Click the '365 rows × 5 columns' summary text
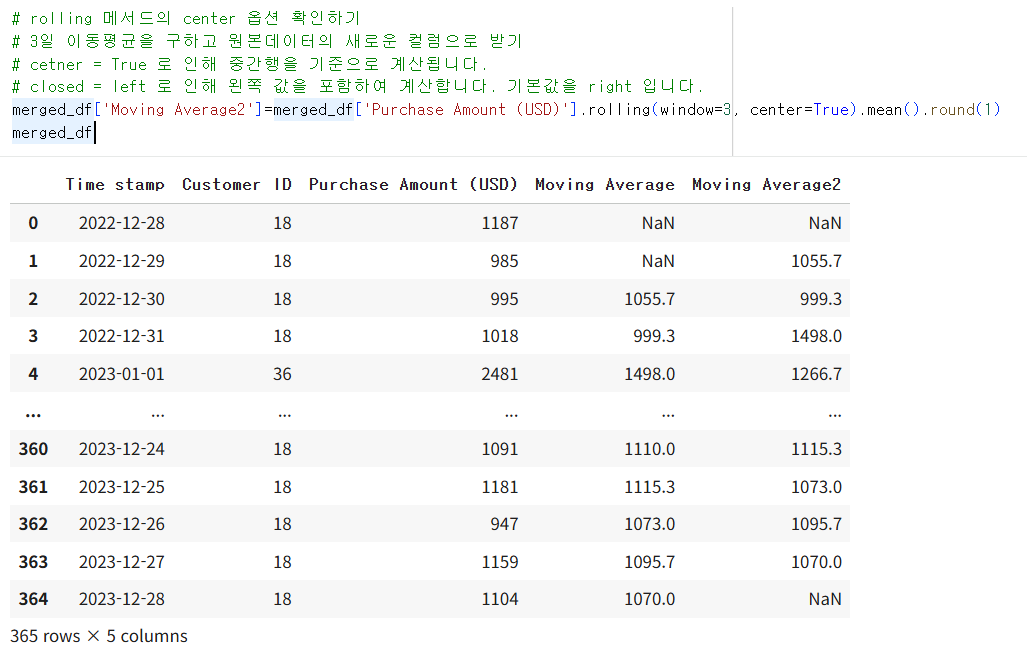 click(x=100, y=636)
